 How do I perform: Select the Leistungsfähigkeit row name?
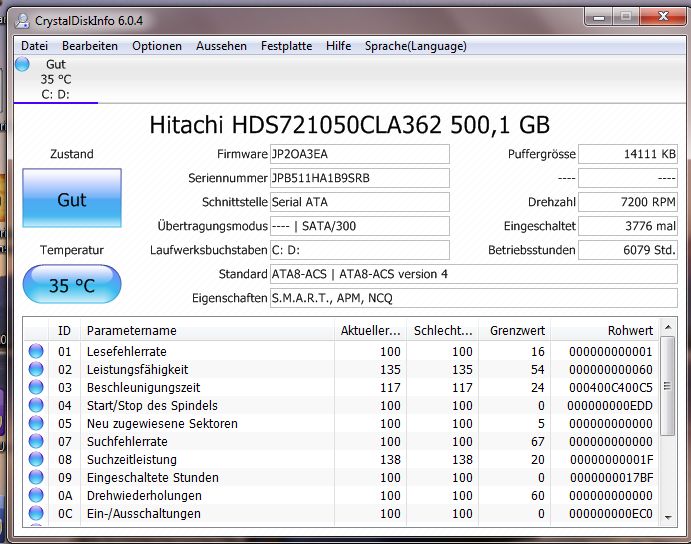coord(137,369)
